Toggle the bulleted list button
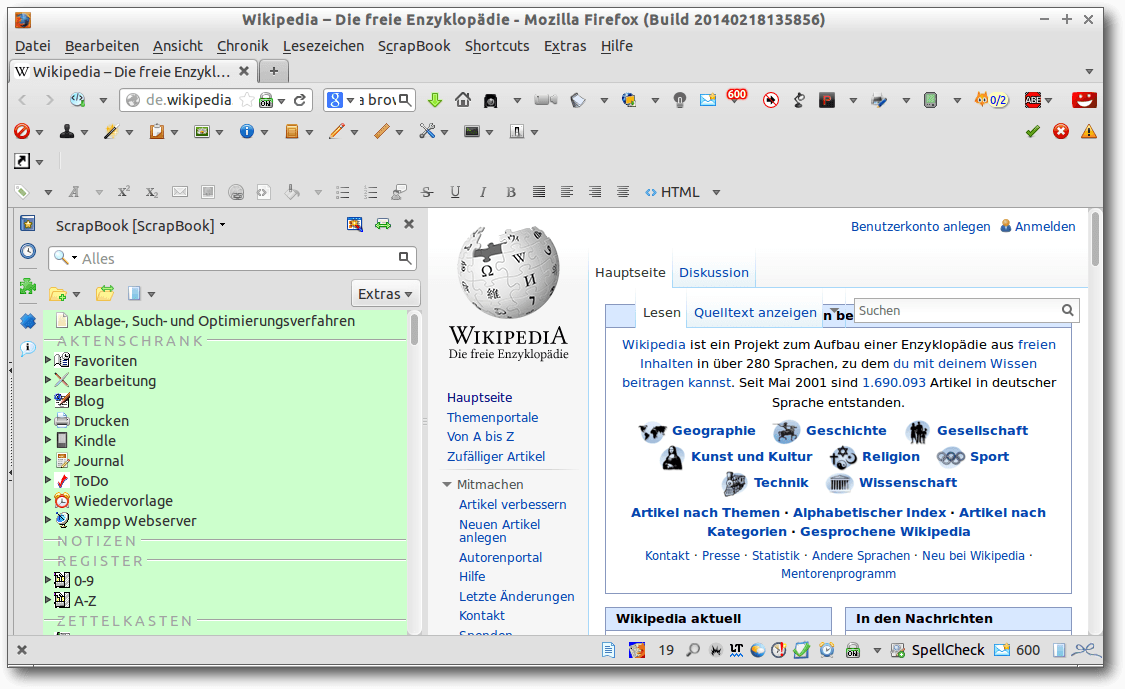This screenshot has height=689, width=1125. click(343, 192)
